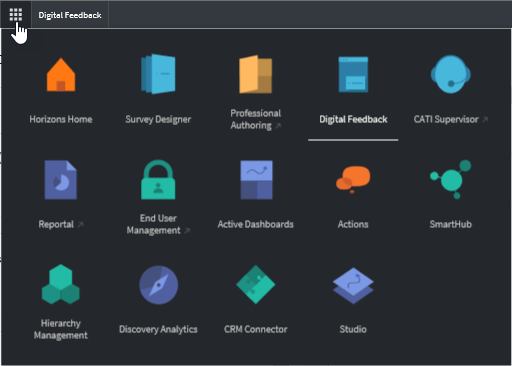This screenshot has width=512, height=366.
Task: Open the SmartHub network icon
Action: pyautogui.click(x=451, y=179)
